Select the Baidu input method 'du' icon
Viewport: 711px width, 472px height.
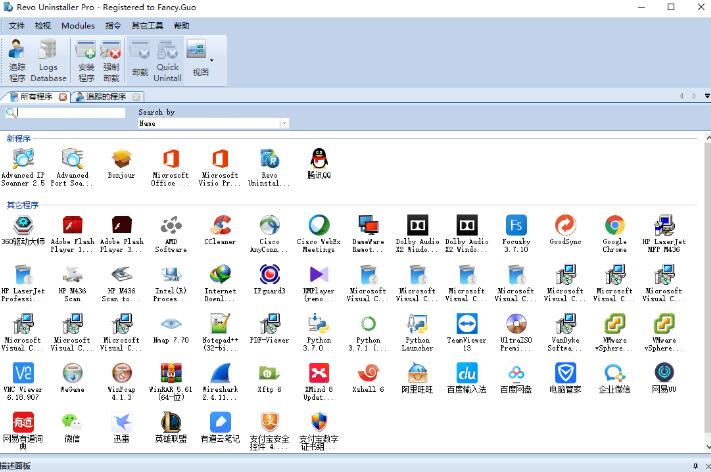tap(467, 373)
